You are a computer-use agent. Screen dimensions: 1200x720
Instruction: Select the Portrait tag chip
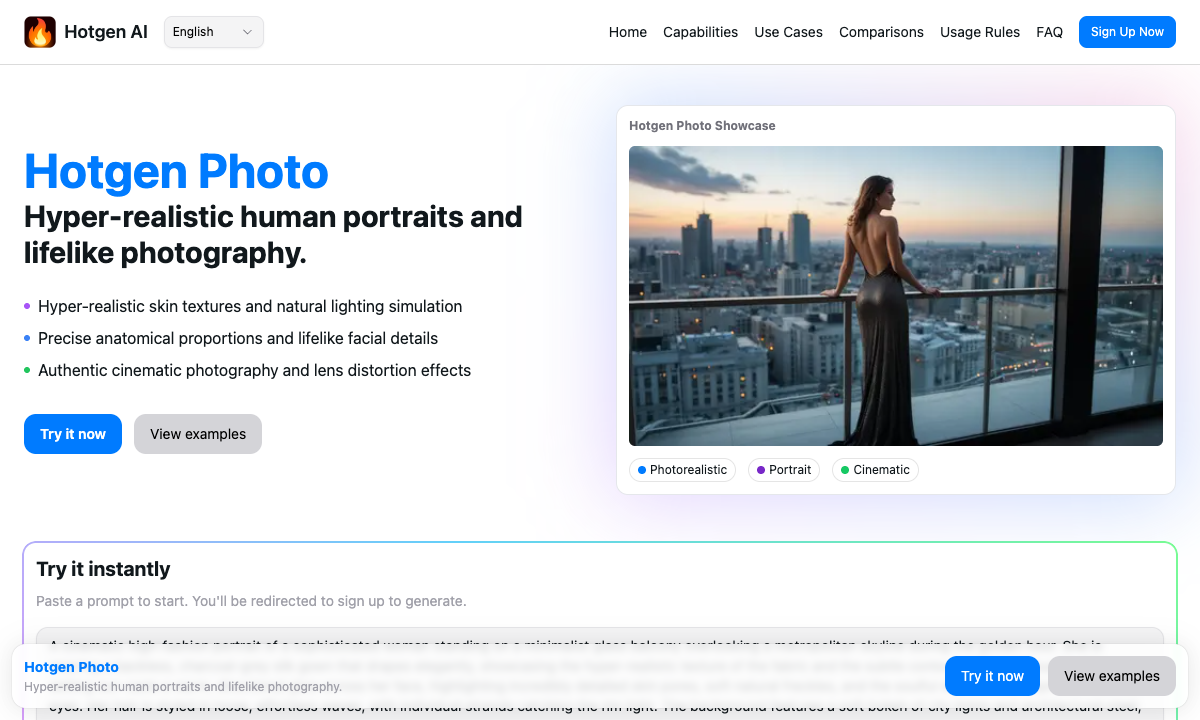[x=783, y=470]
